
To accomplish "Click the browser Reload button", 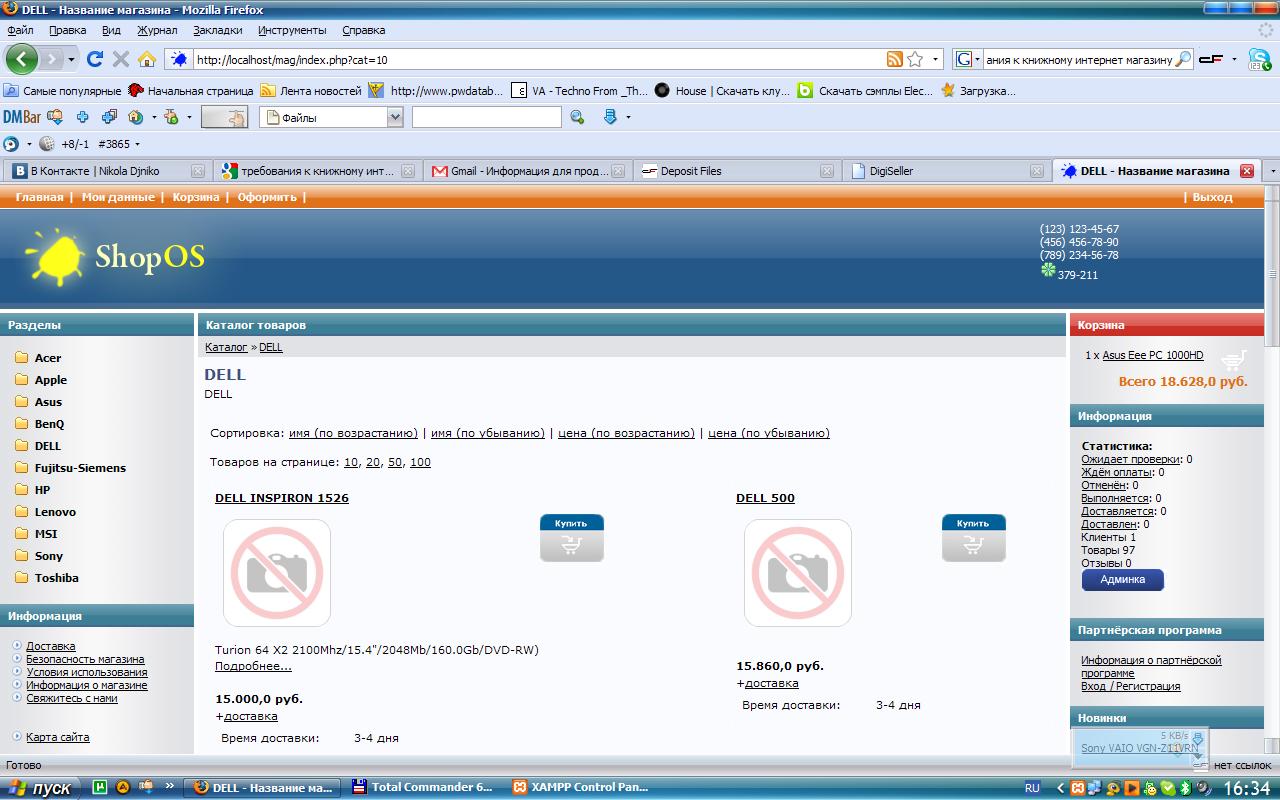I will 95,59.
